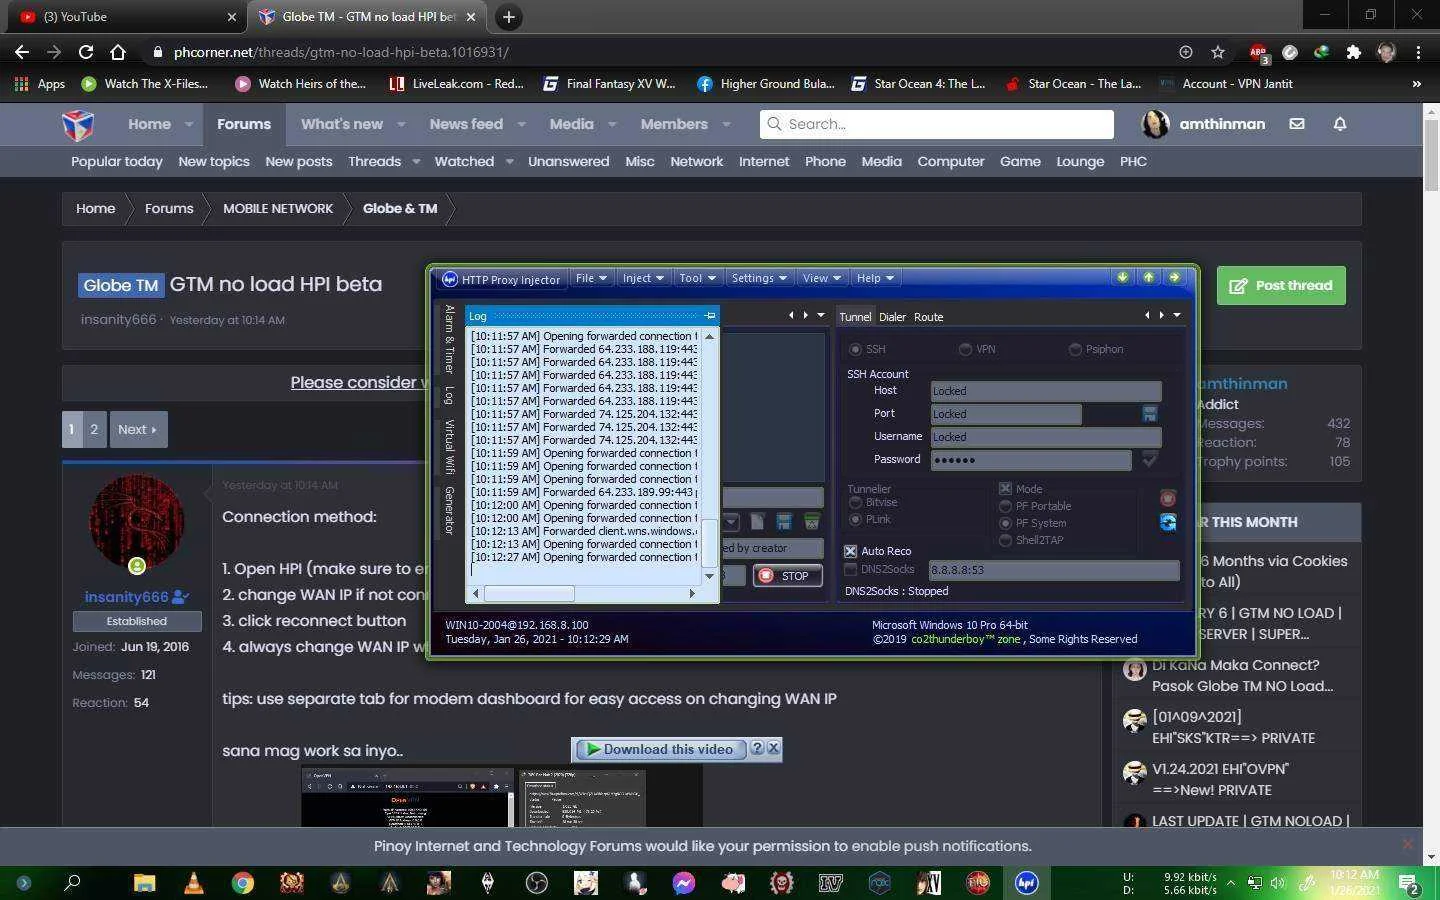Click the checkmark icon beside Password field
The height and width of the screenshot is (900, 1440).
click(x=1149, y=459)
